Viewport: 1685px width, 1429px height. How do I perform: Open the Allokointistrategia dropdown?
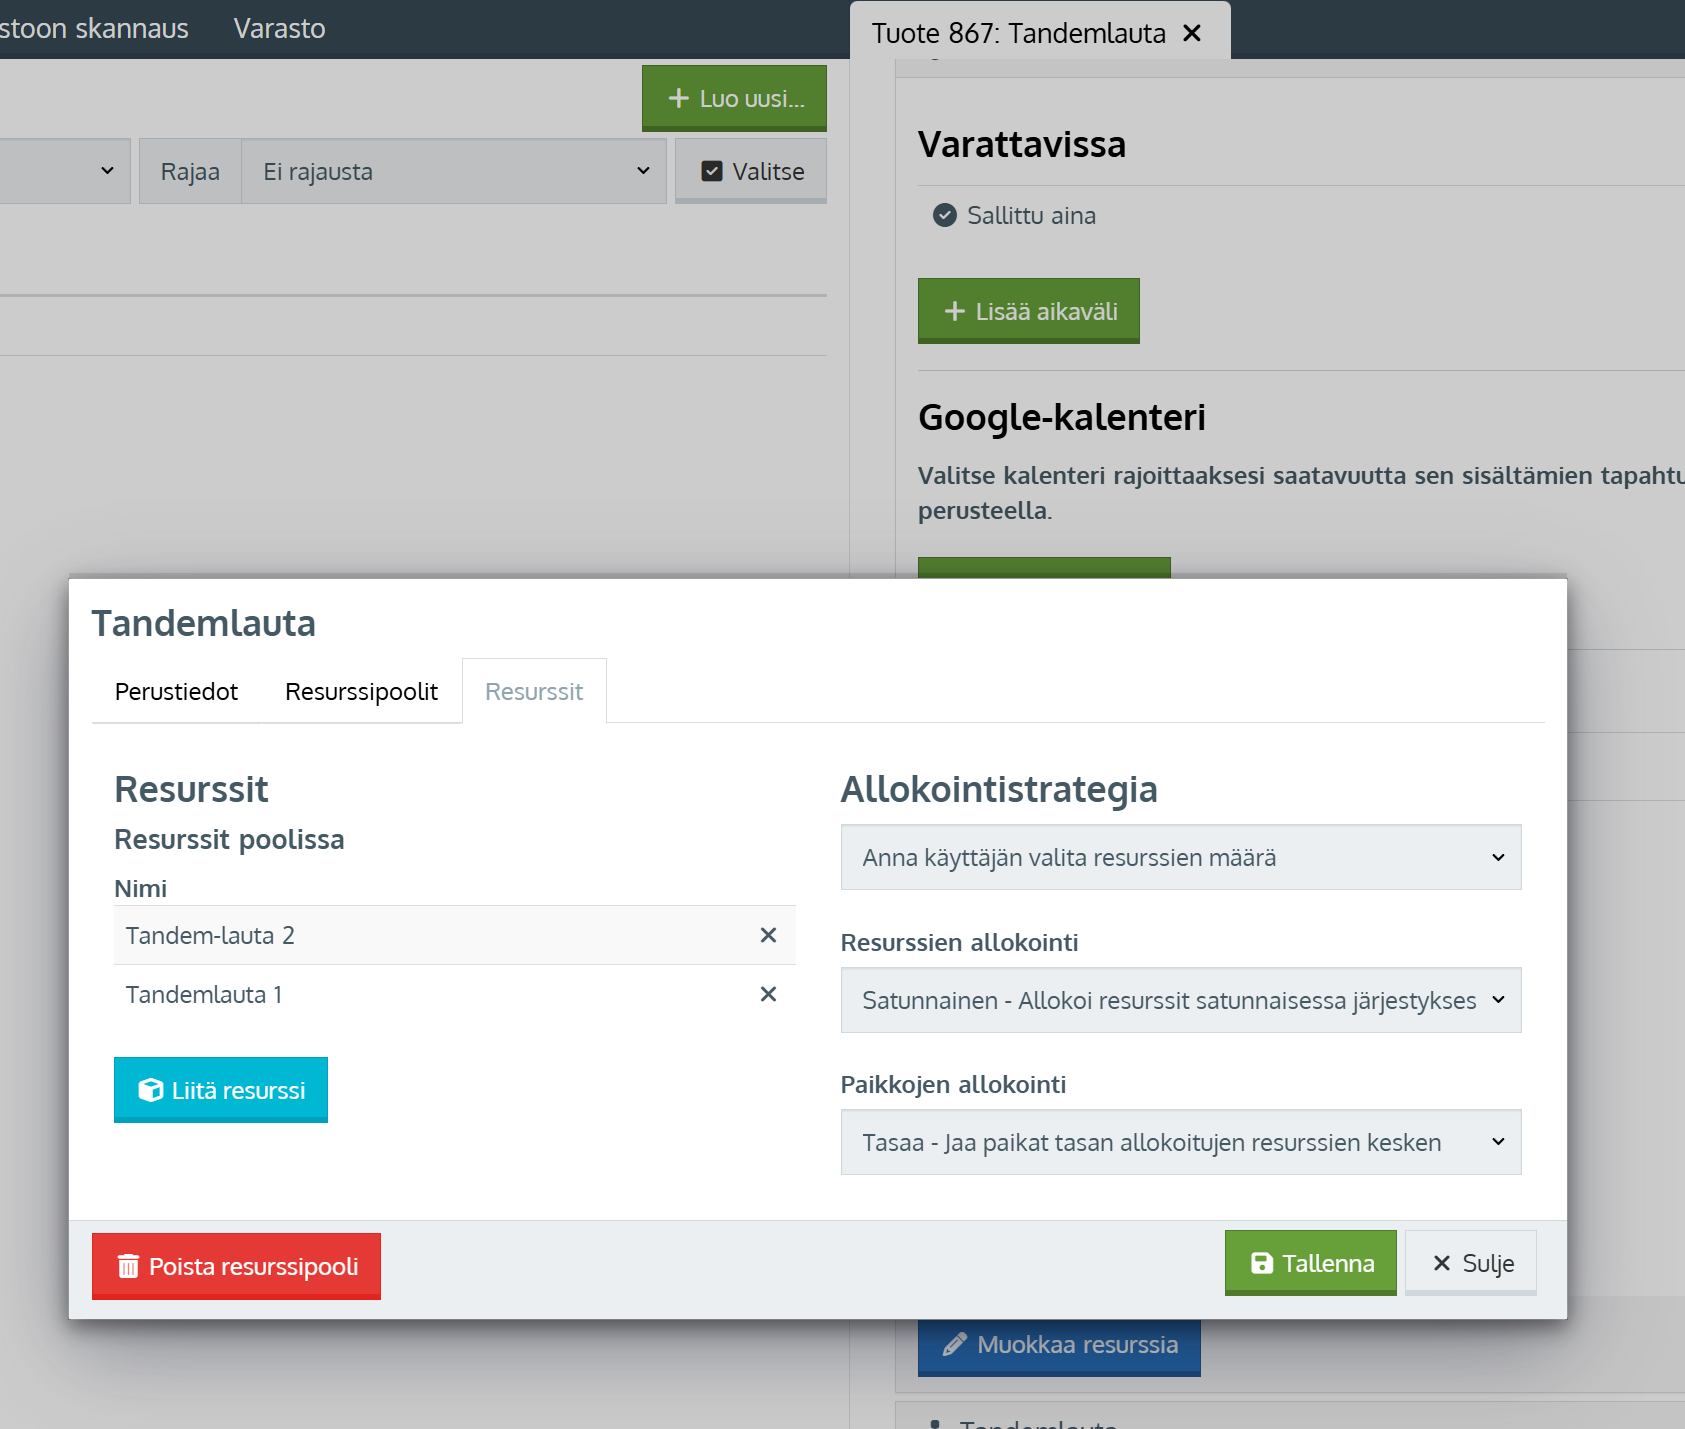click(1181, 857)
